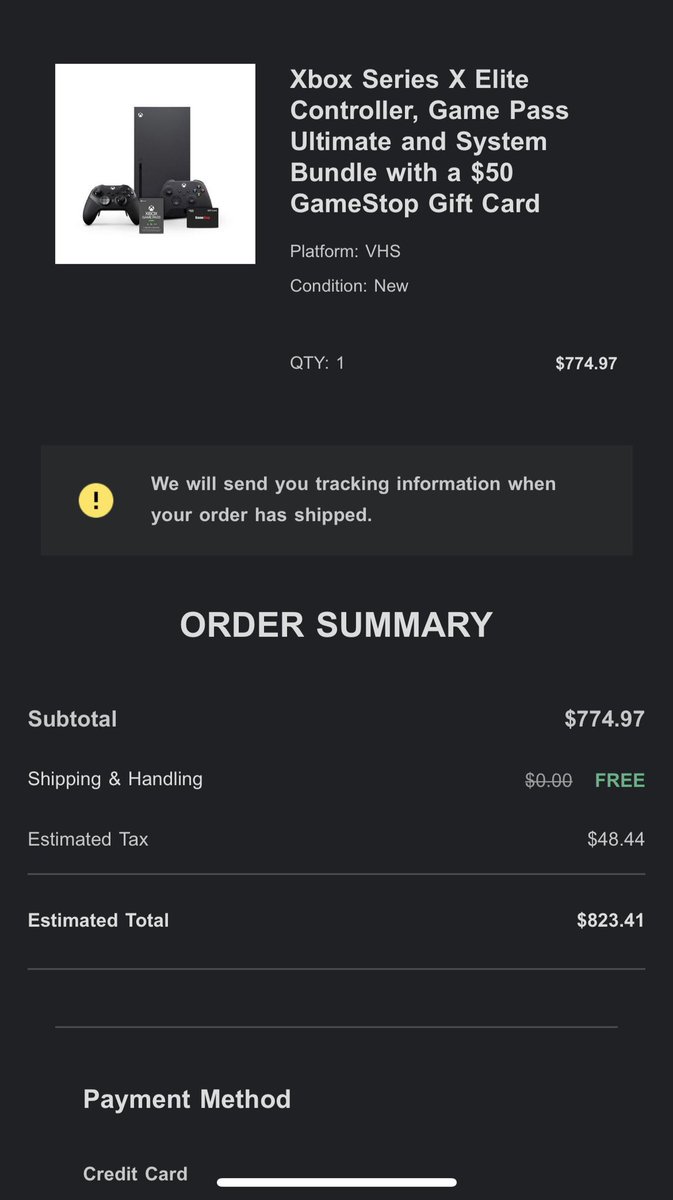Tap the Condition: New label
The image size is (673, 1200).
click(x=349, y=286)
